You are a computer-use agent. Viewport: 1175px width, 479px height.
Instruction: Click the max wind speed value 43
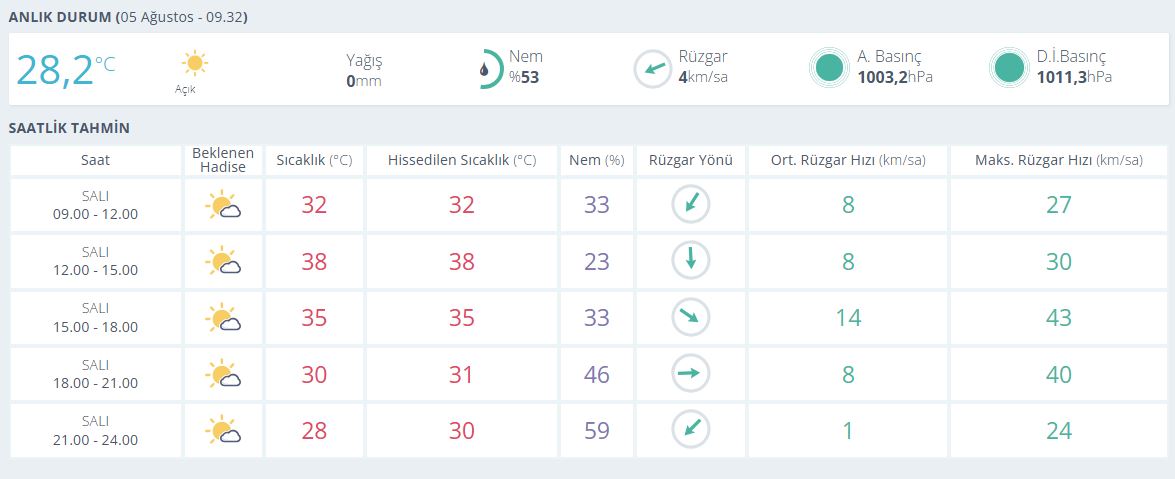click(1059, 318)
